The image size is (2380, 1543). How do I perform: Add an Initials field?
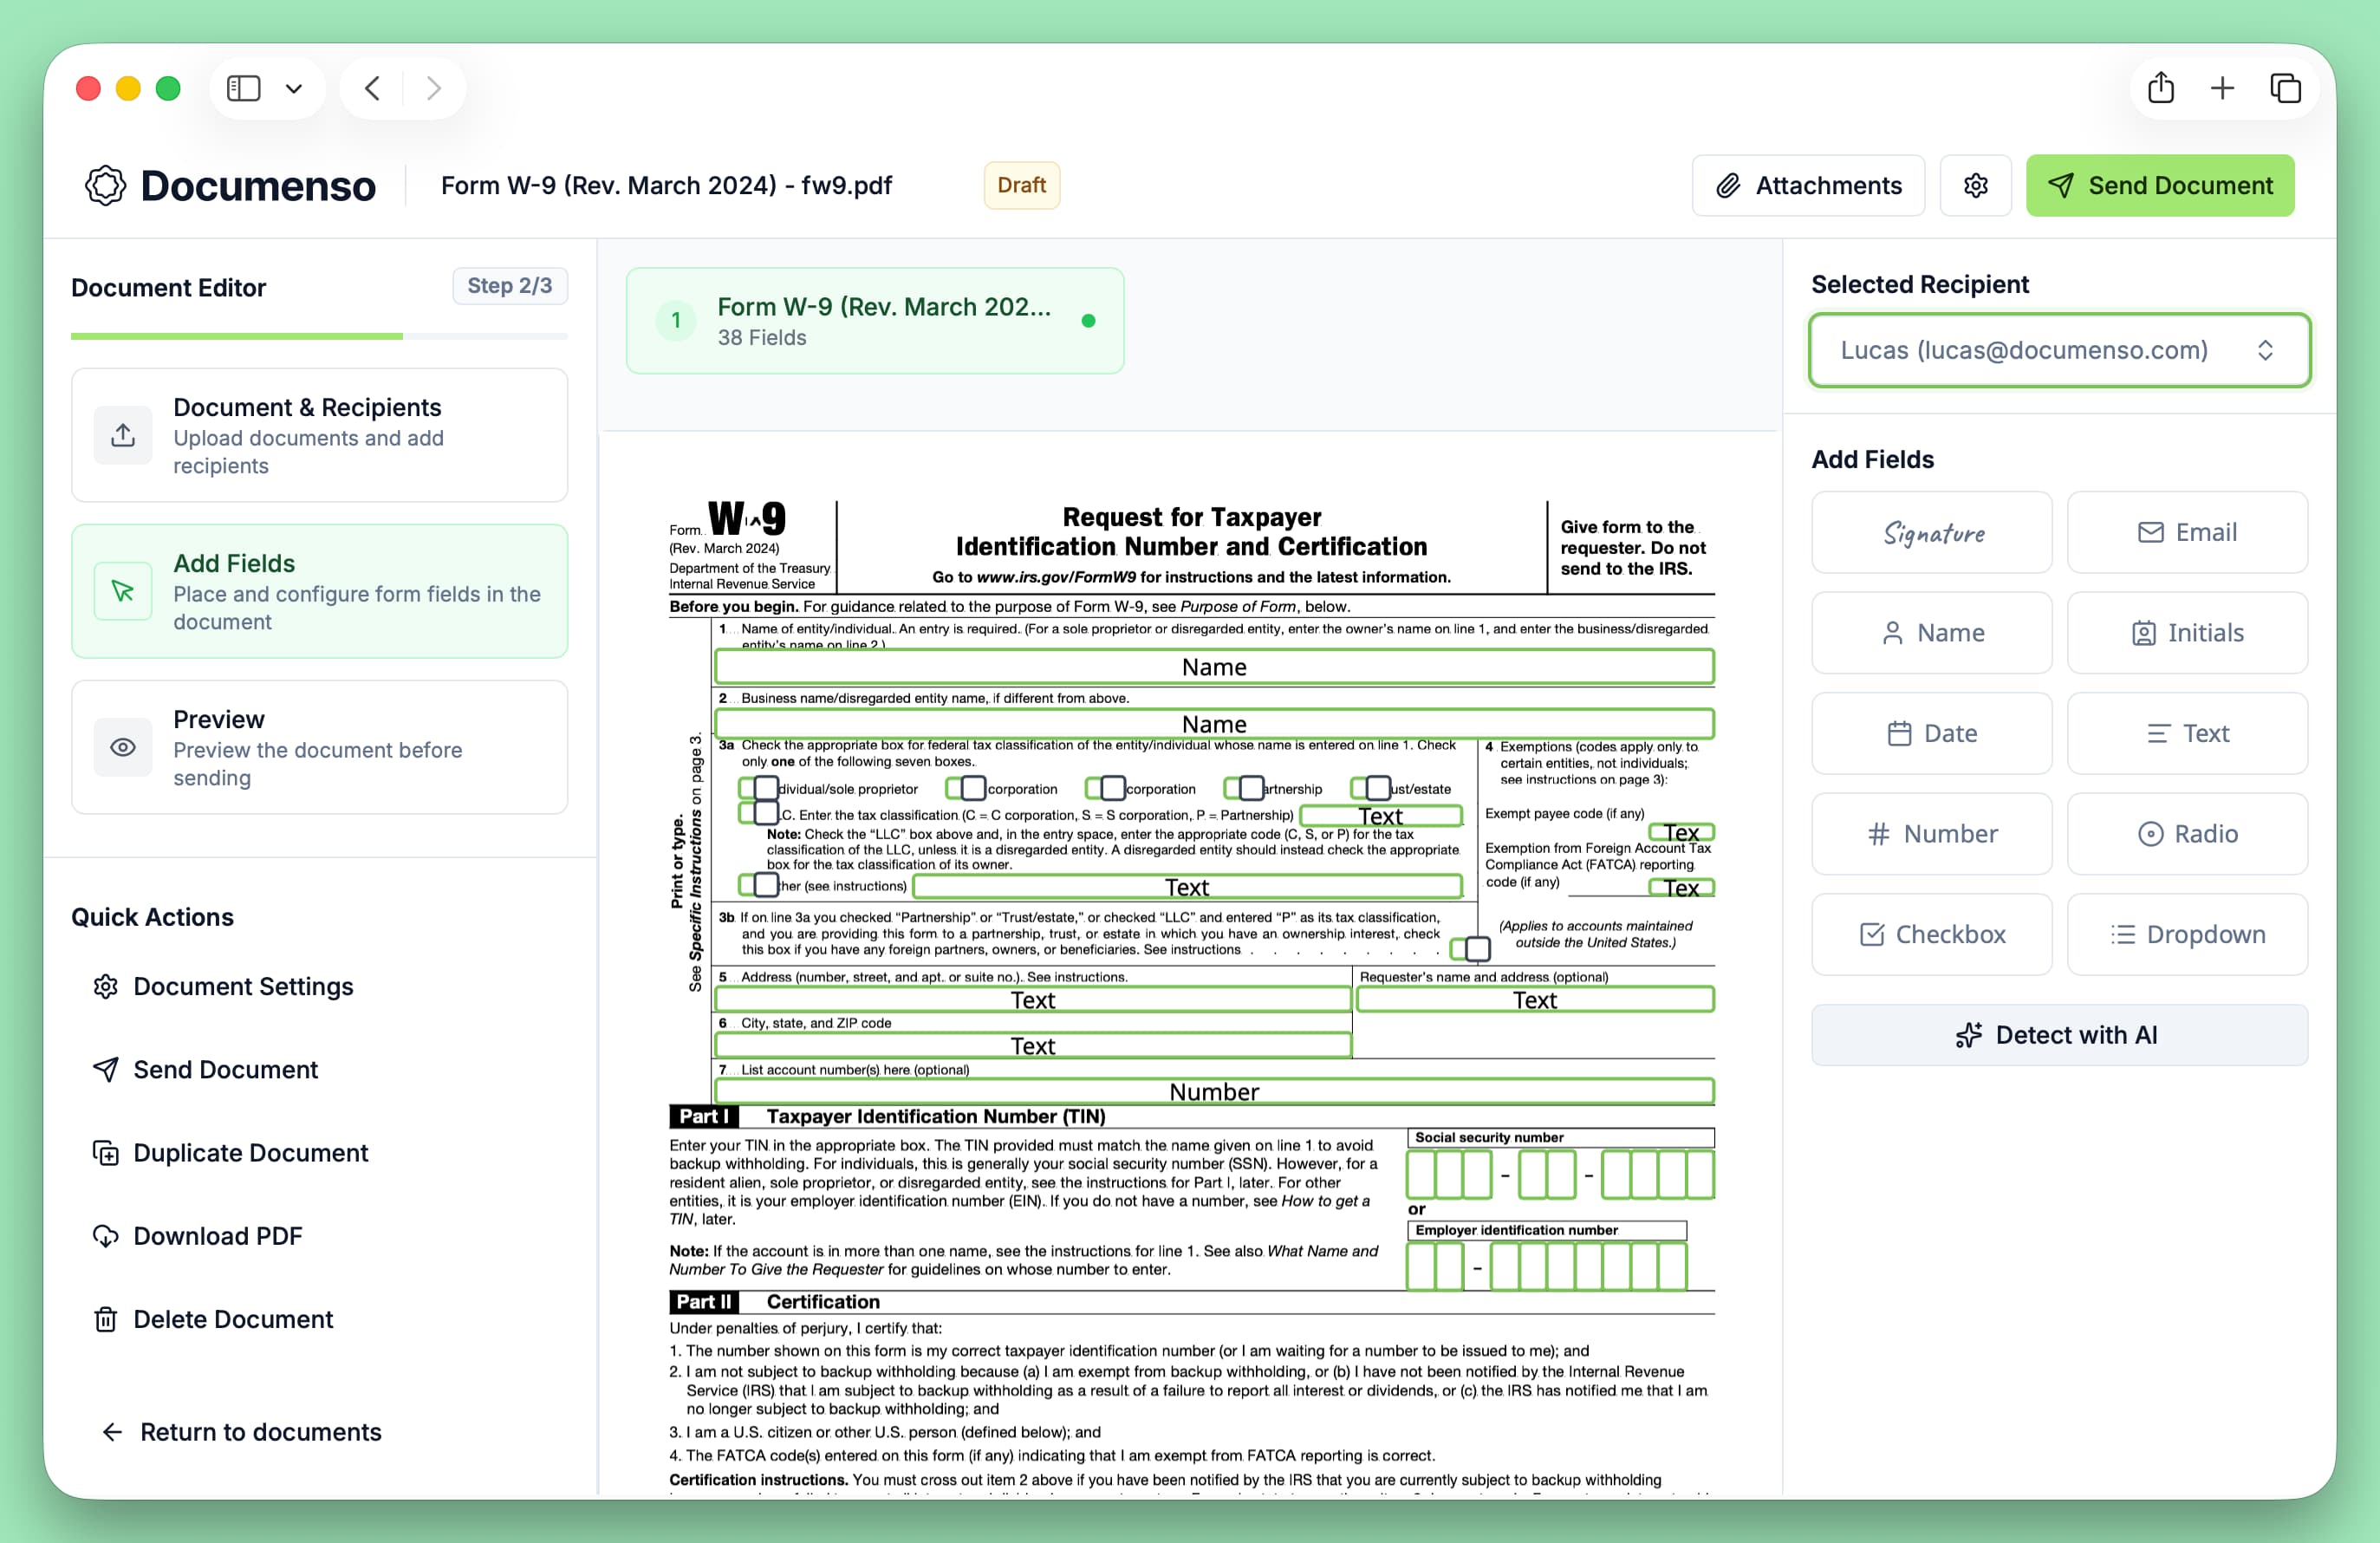2187,633
